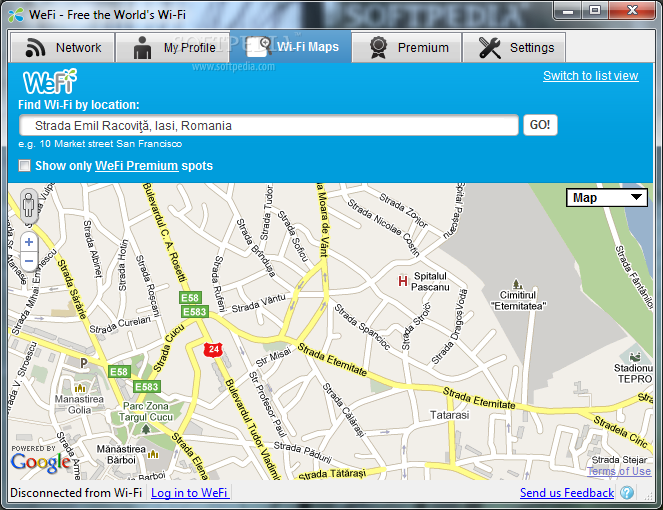
Task: Click Send us Feedback link
Action: [x=567, y=493]
